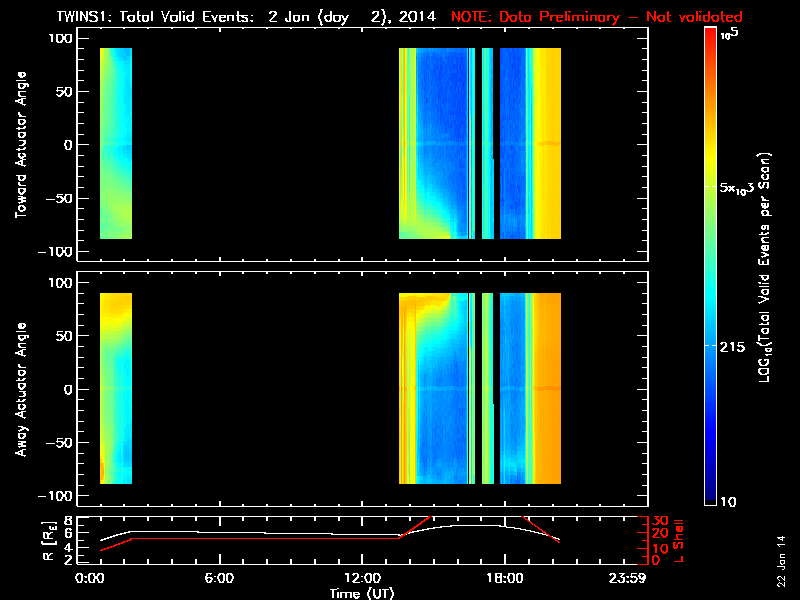Click the 18:00 time axis tick label

point(503,578)
